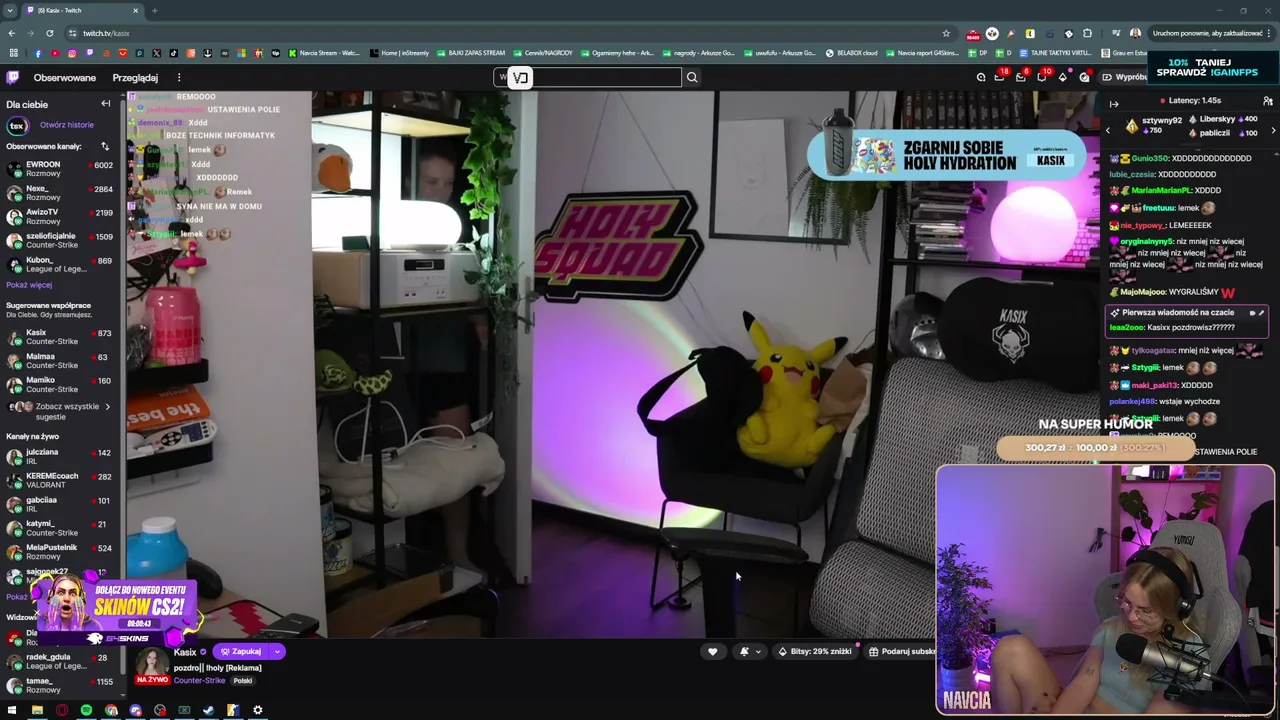Click the Podaruj subskrypcję gift button

[902, 651]
